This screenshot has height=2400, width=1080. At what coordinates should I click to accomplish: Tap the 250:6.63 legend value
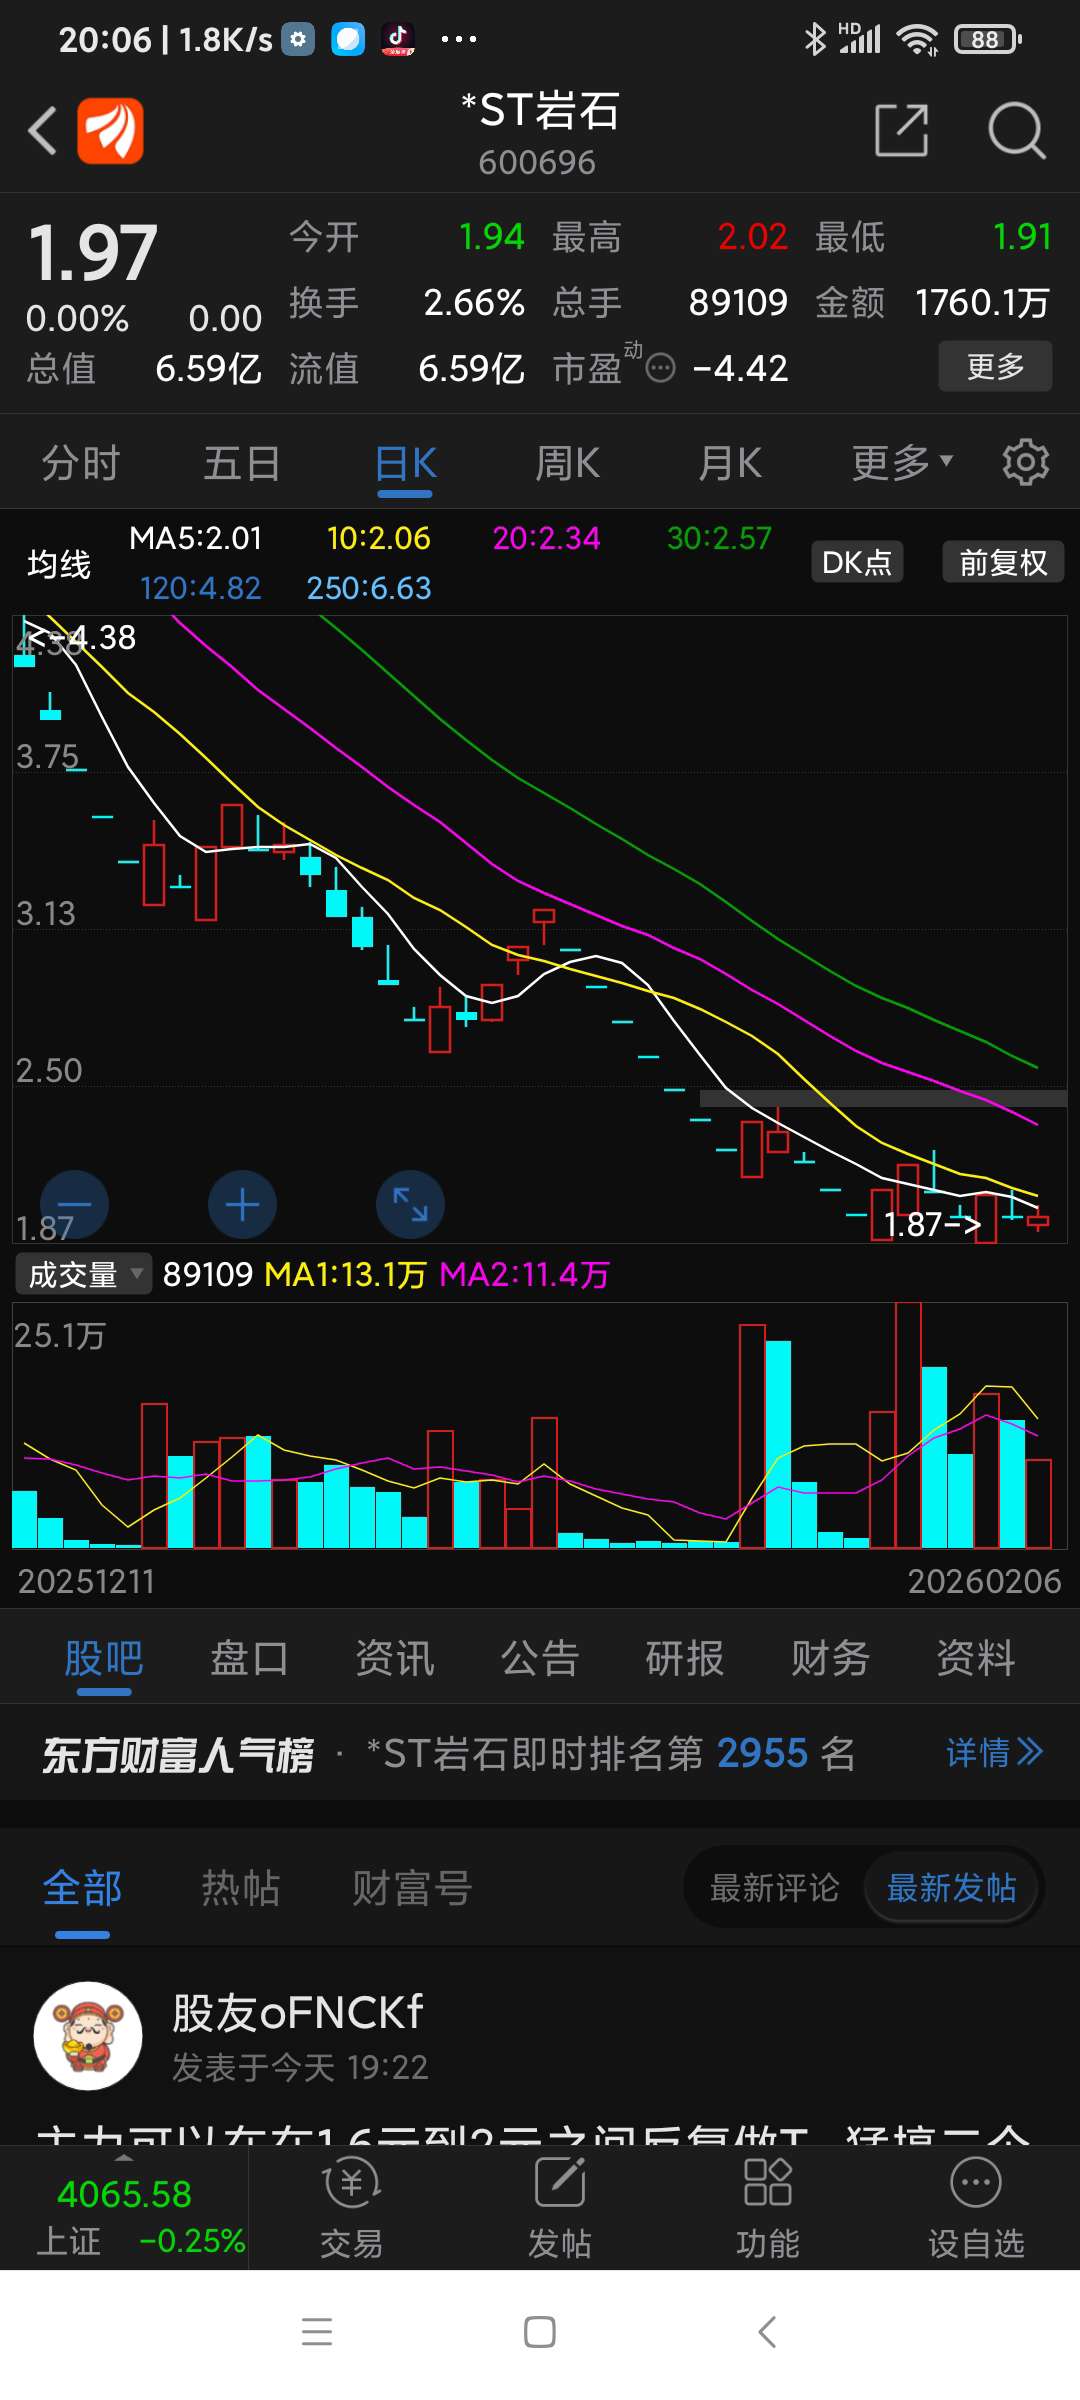click(x=369, y=588)
